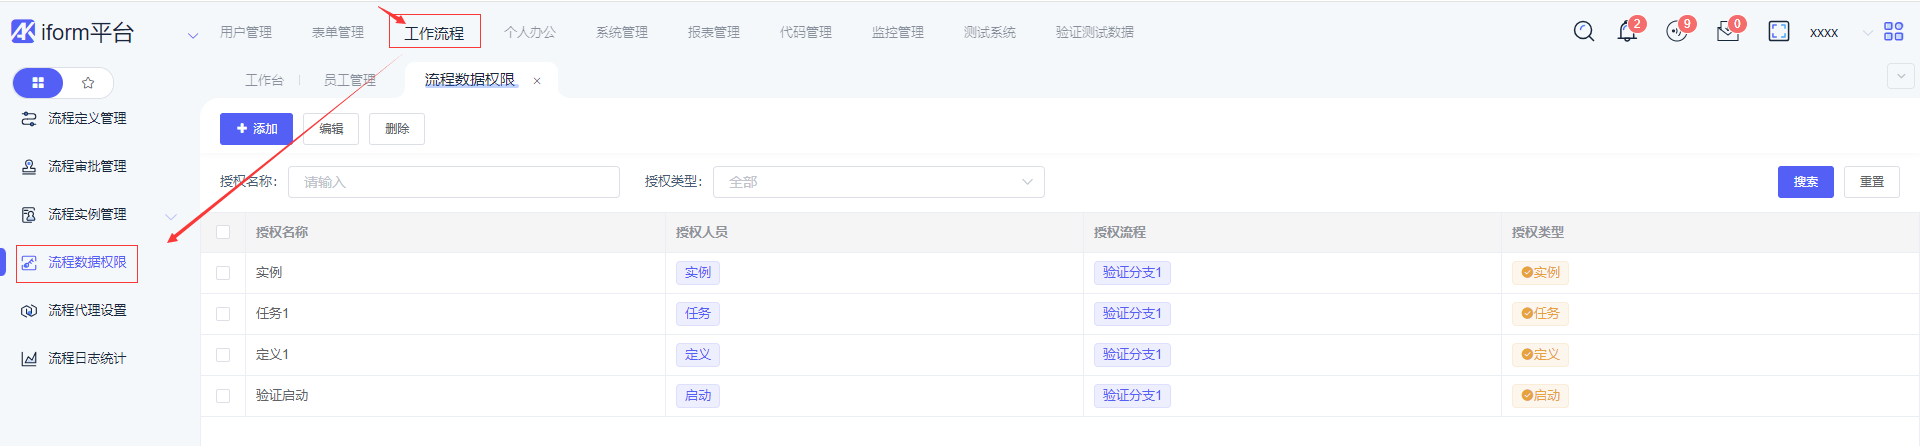
Task: Open the notification bell icon
Action: pyautogui.click(x=1627, y=32)
